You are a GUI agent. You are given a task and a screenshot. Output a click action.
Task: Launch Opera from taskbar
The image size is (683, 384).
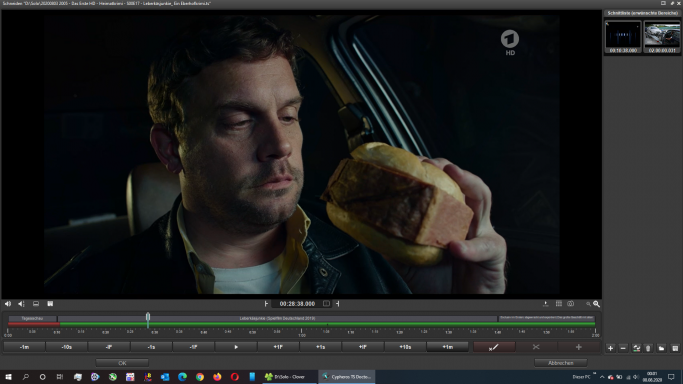click(234, 377)
